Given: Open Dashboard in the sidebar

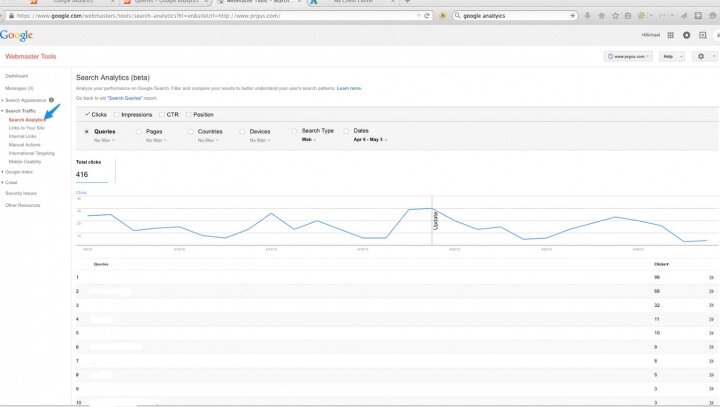Looking at the screenshot, I should coord(17,76).
